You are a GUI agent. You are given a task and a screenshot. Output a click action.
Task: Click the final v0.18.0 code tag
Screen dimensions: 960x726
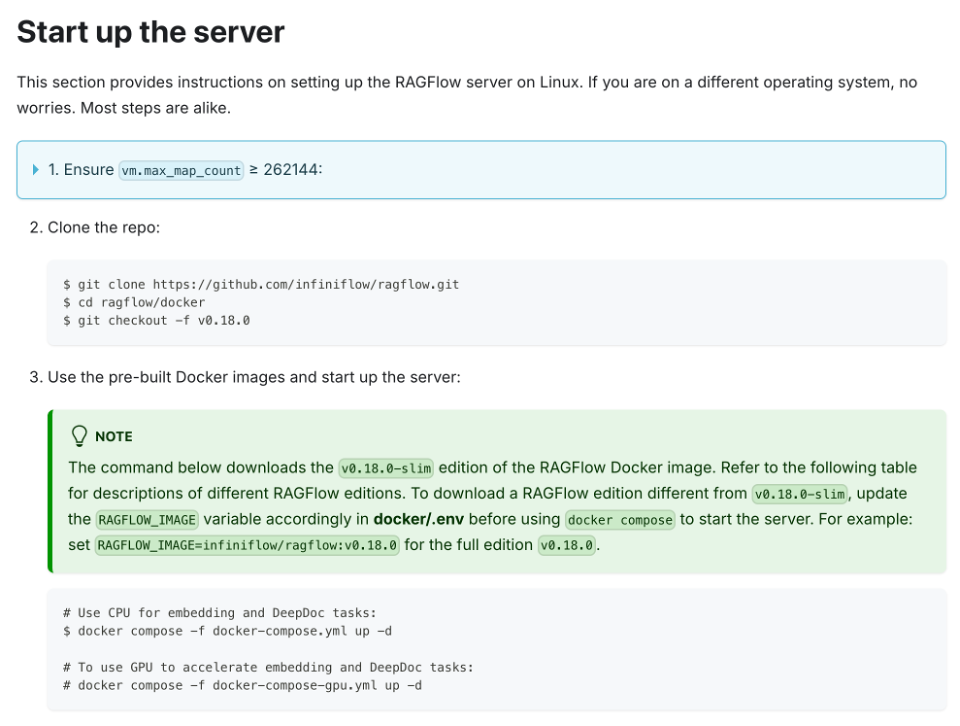[567, 545]
